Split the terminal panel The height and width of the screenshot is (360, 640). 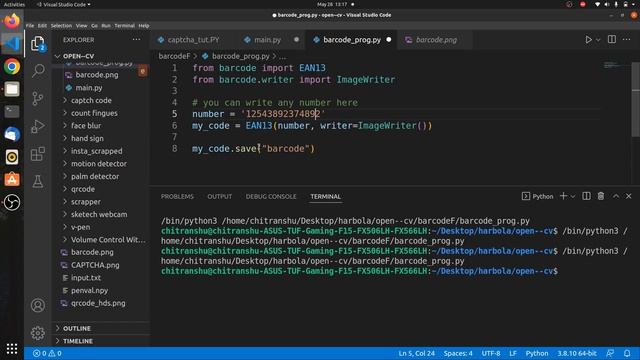586,196
